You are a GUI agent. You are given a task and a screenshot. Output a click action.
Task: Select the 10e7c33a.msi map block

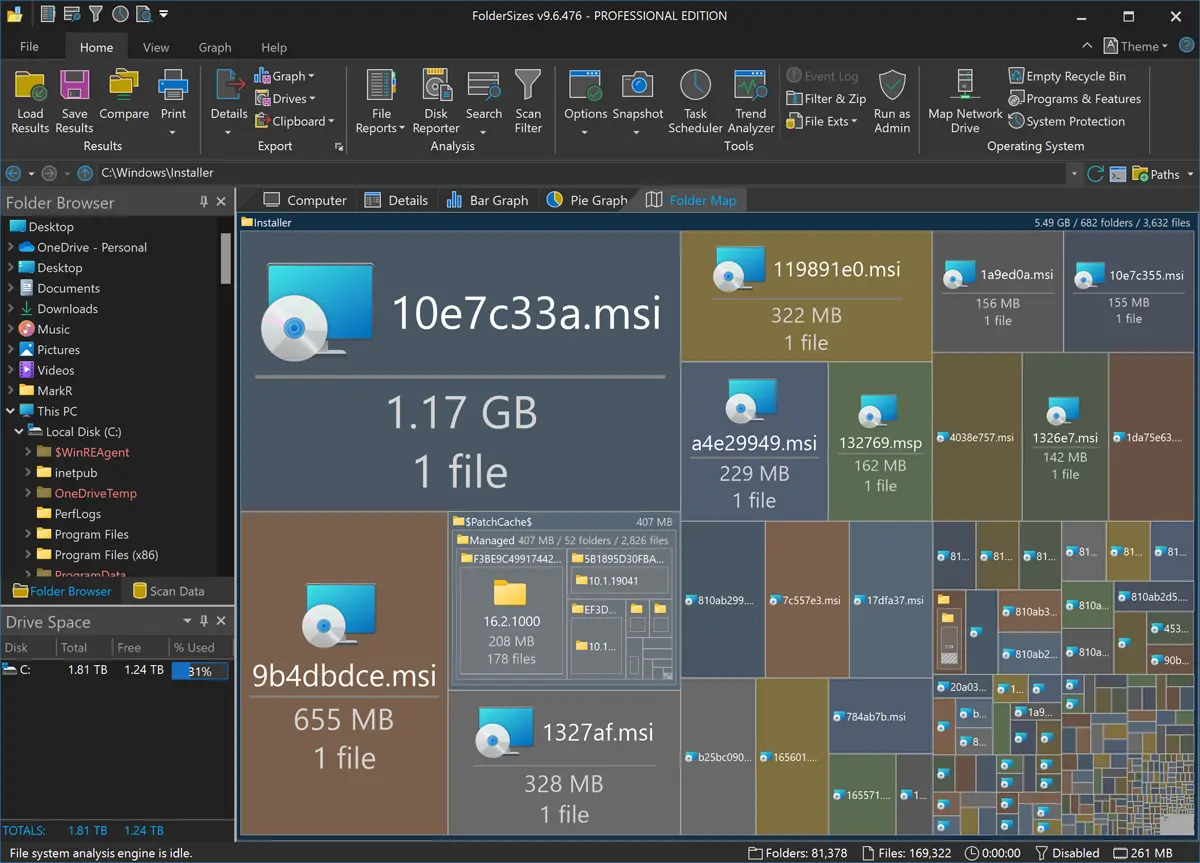(x=460, y=370)
